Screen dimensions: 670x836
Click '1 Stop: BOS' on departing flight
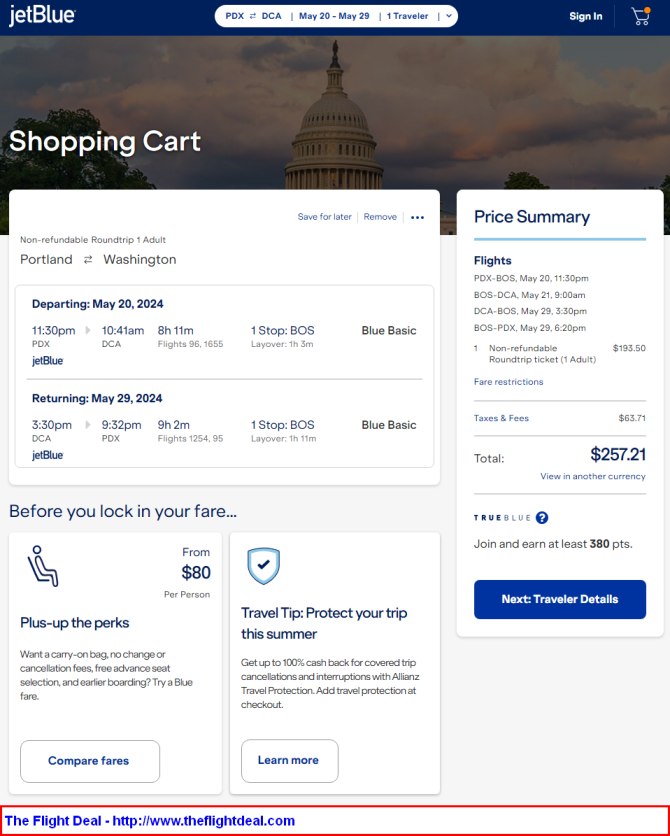pyautogui.click(x=282, y=331)
